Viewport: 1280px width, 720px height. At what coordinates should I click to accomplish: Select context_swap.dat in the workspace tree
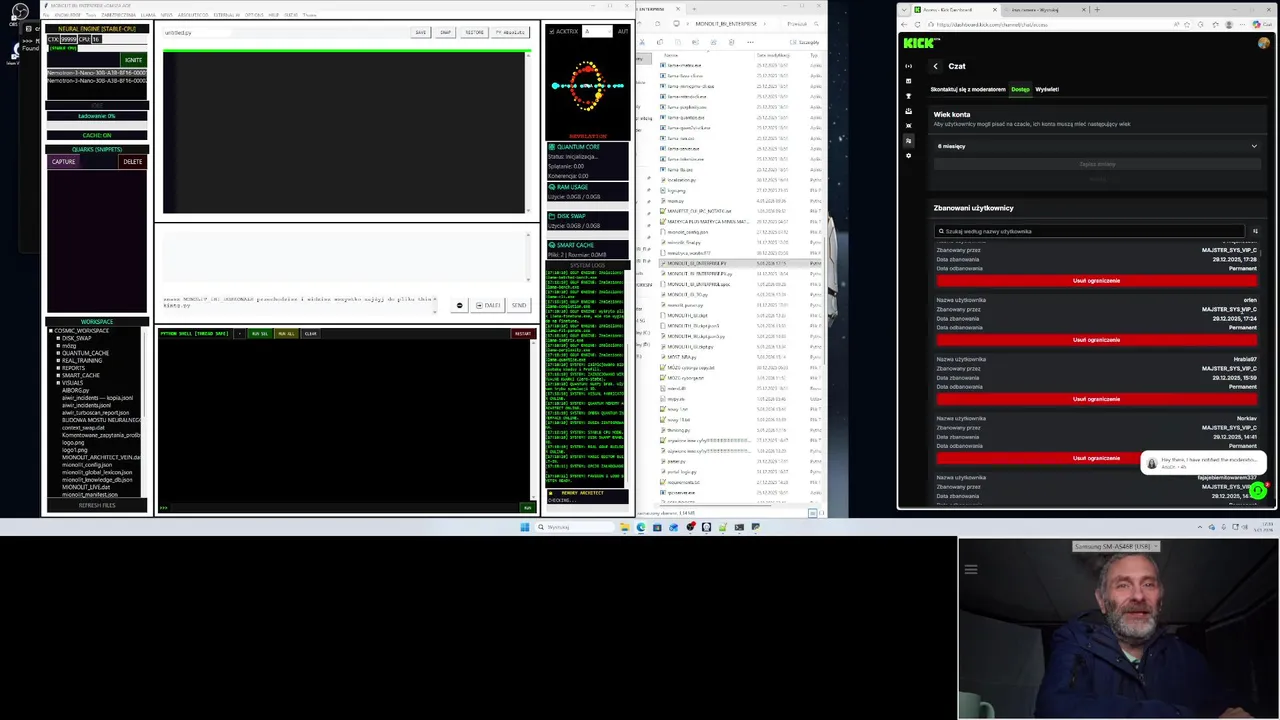pyautogui.click(x=83, y=428)
